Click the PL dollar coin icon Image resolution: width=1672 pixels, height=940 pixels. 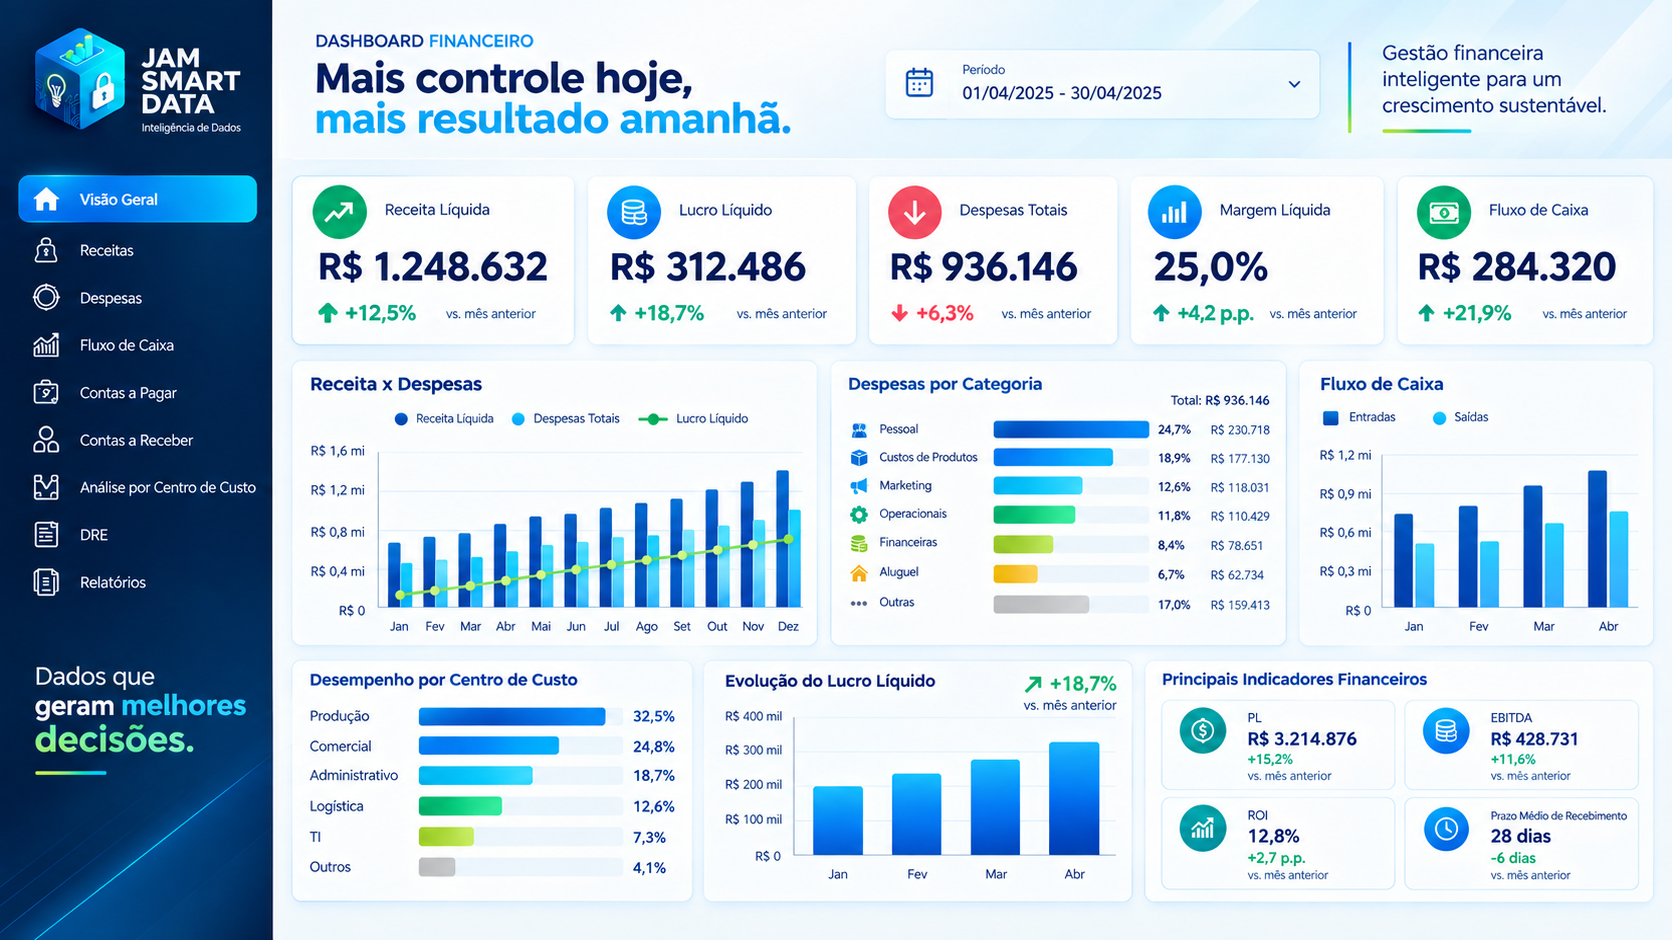[1203, 731]
